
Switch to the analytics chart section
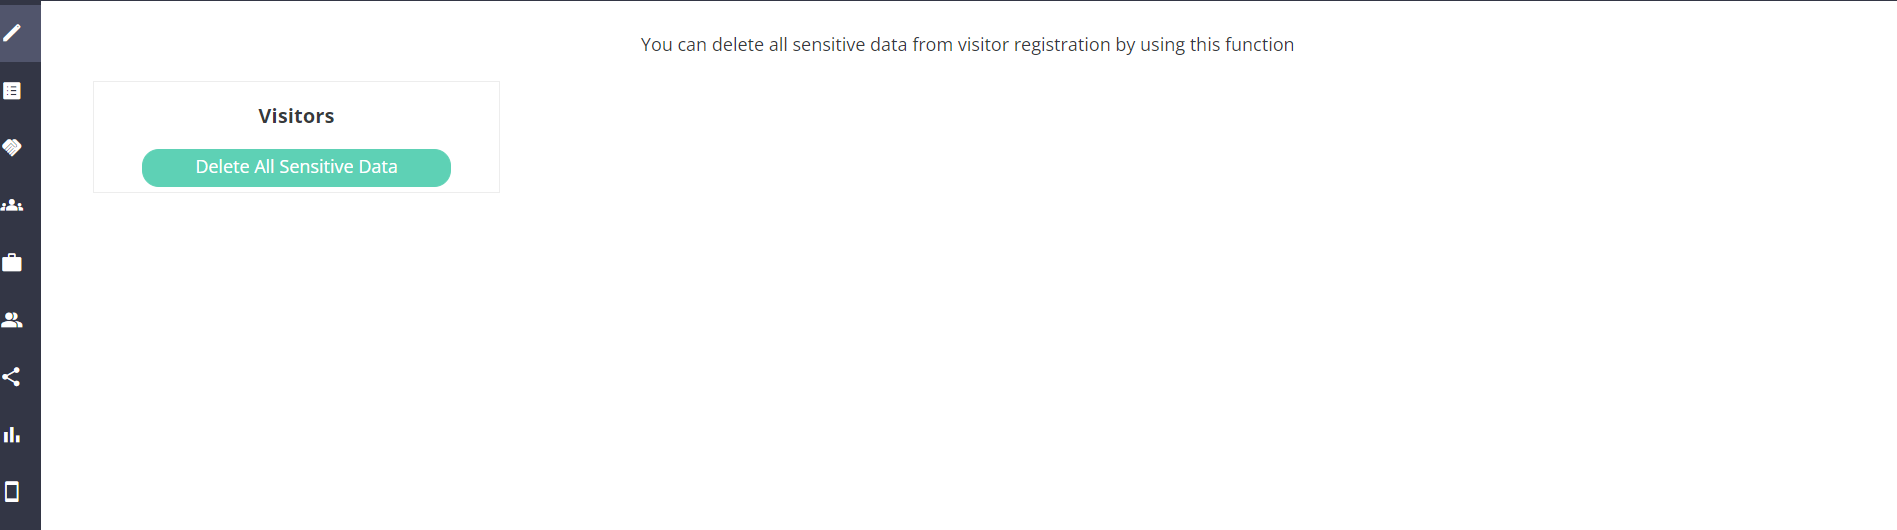click(x=12, y=435)
